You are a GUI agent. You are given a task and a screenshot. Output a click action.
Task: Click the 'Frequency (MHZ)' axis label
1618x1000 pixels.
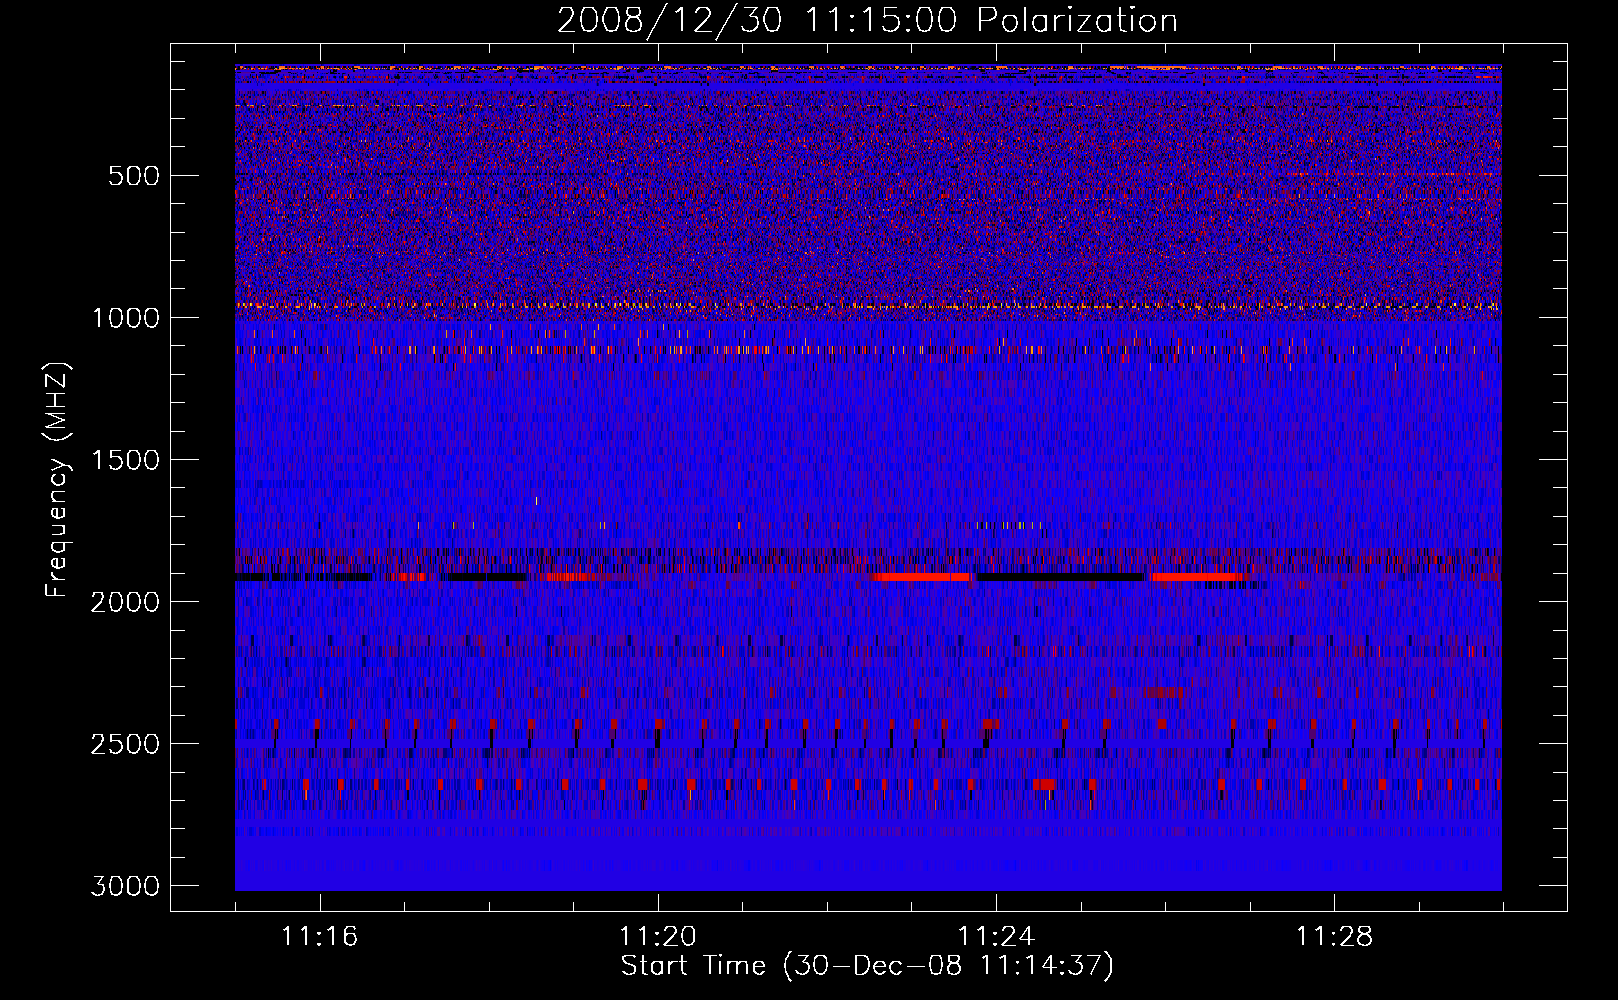pos(58,480)
